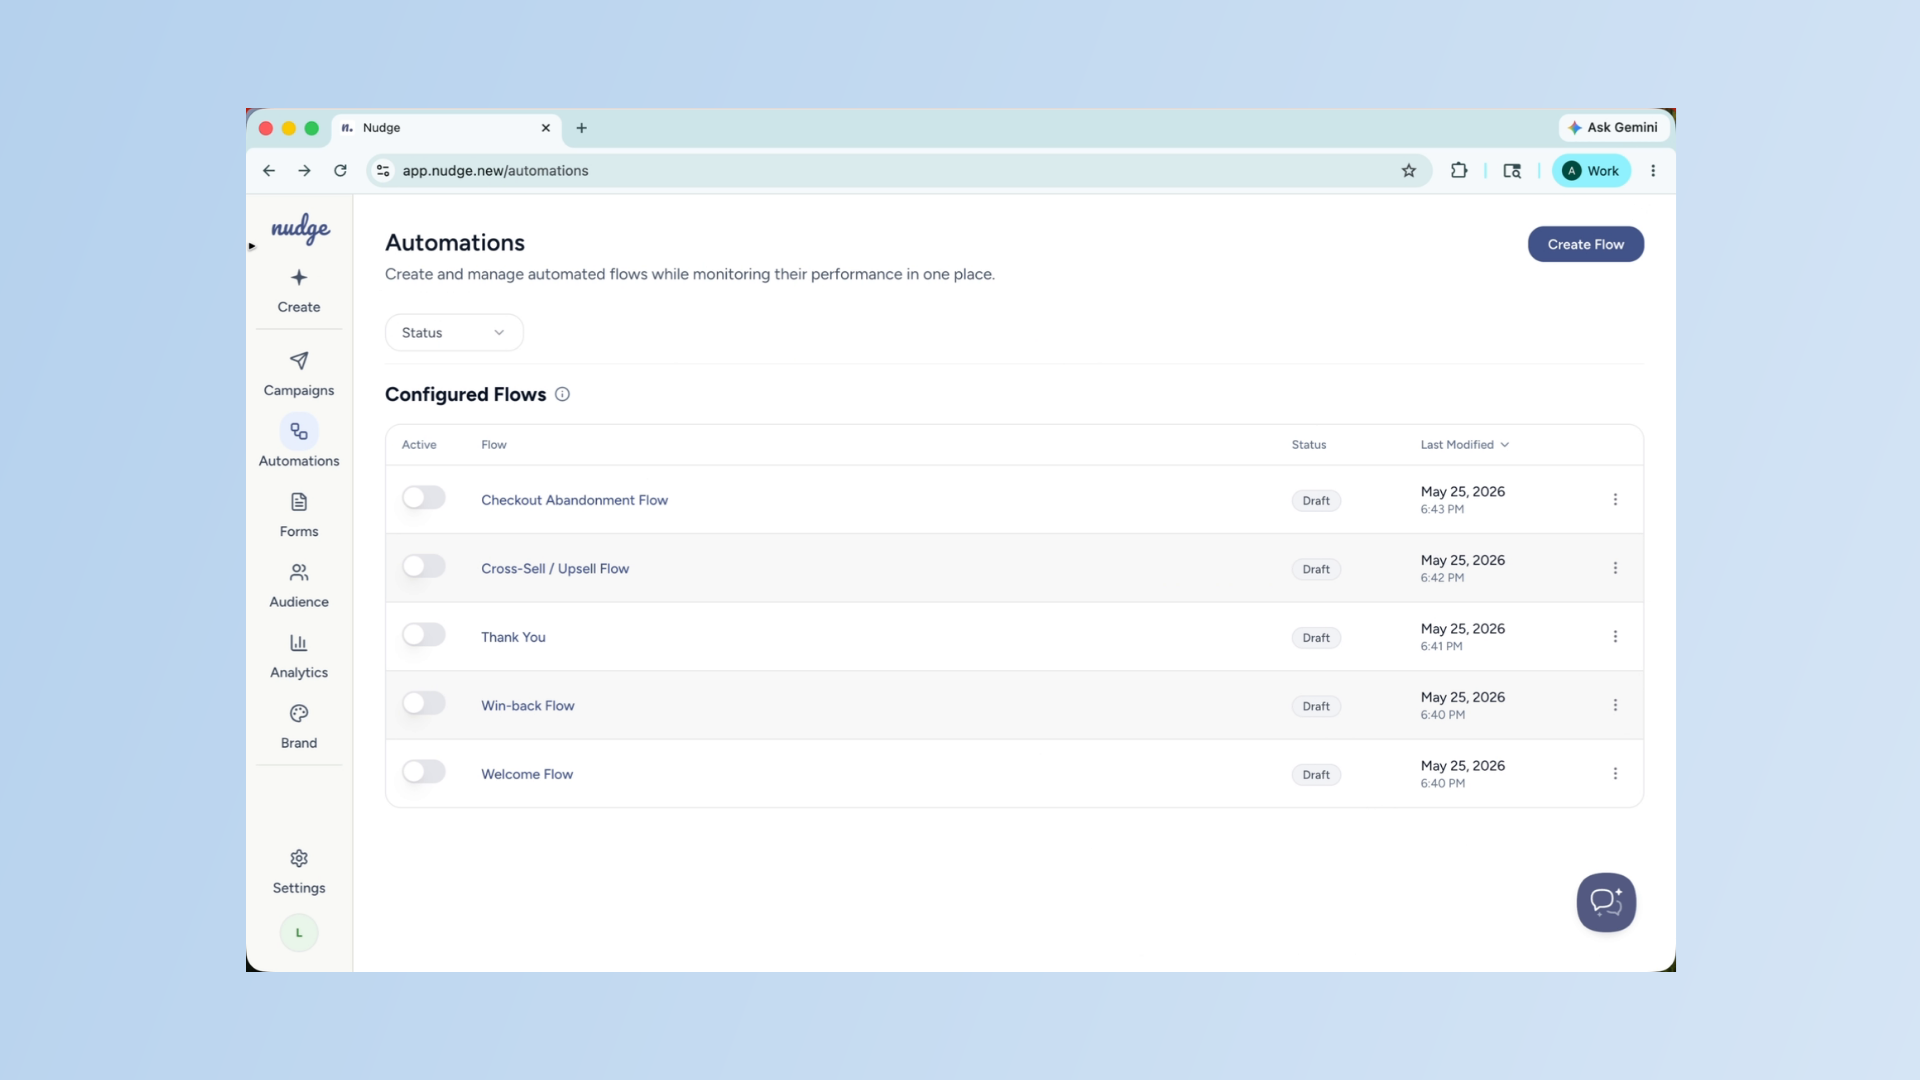The image size is (1920, 1080).
Task: Click the 6:43 PM timestamp
Action: click(1442, 509)
